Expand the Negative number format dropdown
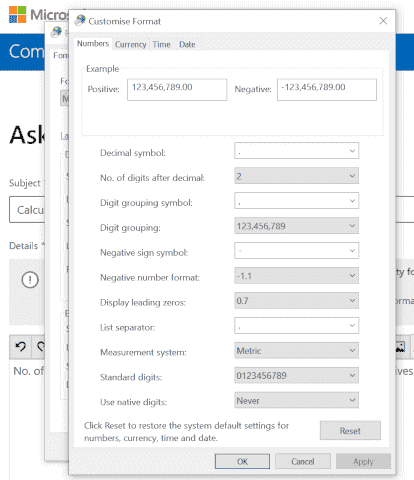414x480 pixels. pyautogui.click(x=296, y=276)
